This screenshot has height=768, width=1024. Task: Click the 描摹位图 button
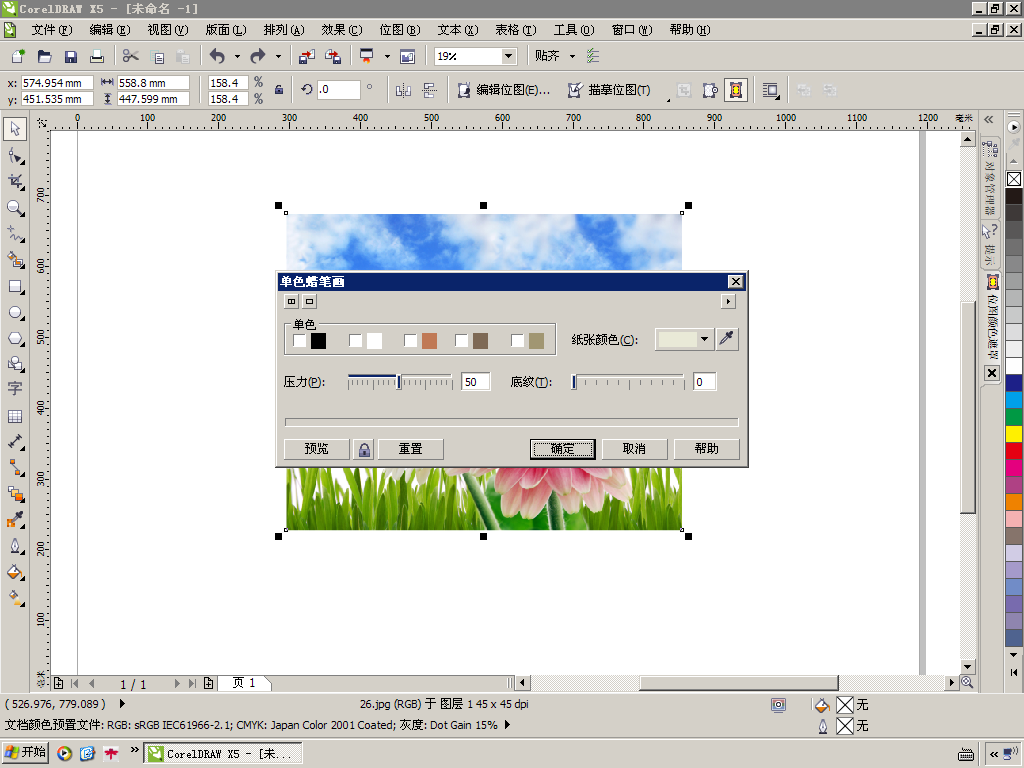[609, 90]
